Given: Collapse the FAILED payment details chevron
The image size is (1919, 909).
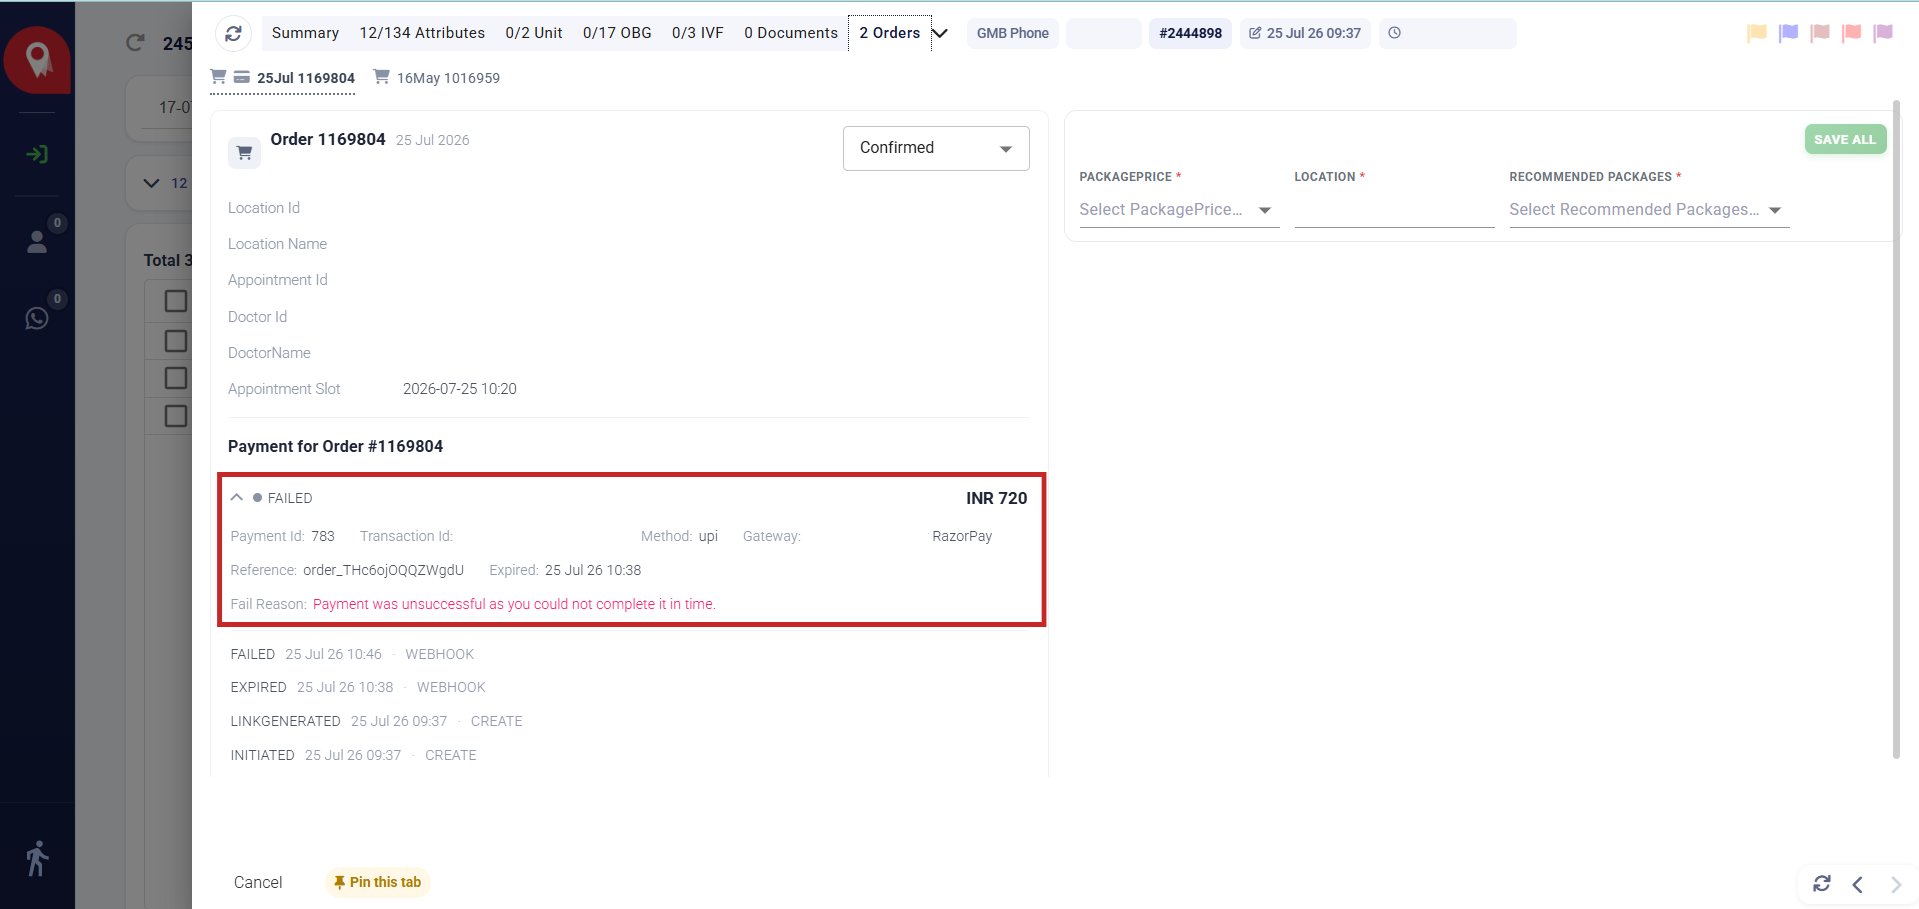Looking at the screenshot, I should point(237,497).
